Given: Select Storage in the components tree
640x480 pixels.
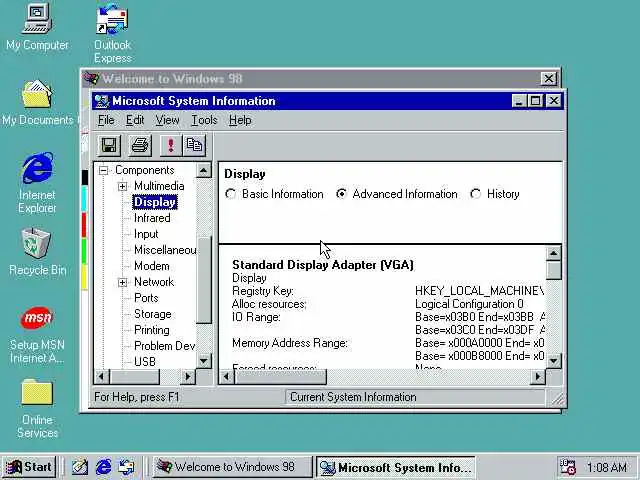Looking at the screenshot, I should pyautogui.click(x=153, y=314).
